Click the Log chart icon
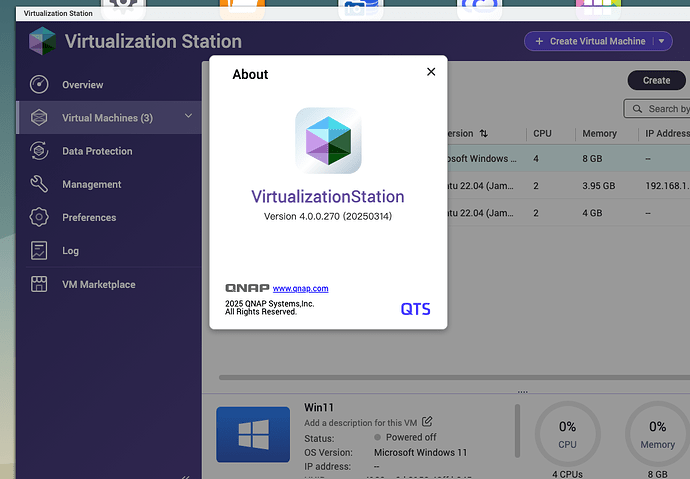The width and height of the screenshot is (690, 479). pos(39,250)
